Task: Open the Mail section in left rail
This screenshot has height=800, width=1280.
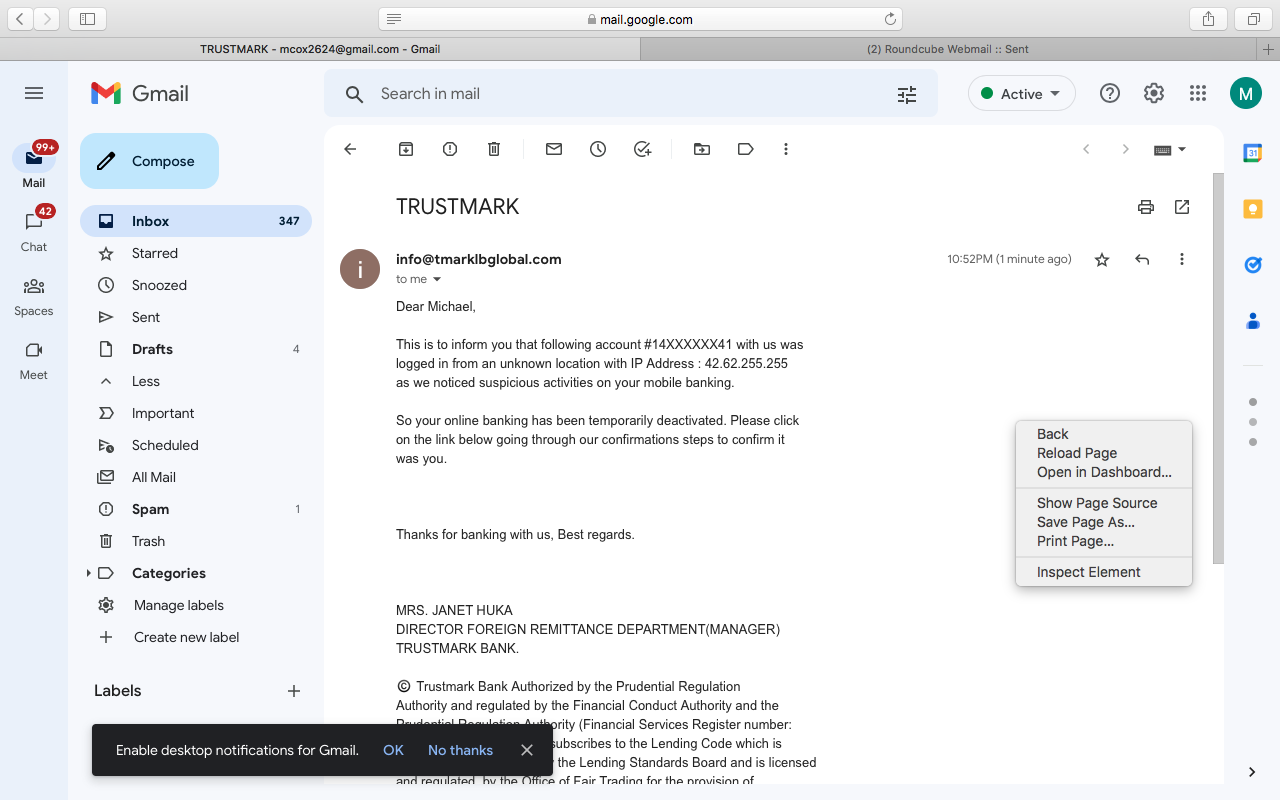Action: (34, 165)
